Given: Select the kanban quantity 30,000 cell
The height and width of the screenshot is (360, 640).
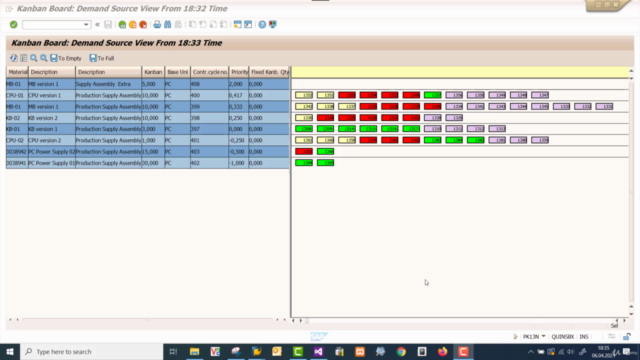Looking at the screenshot, I should point(153,163).
